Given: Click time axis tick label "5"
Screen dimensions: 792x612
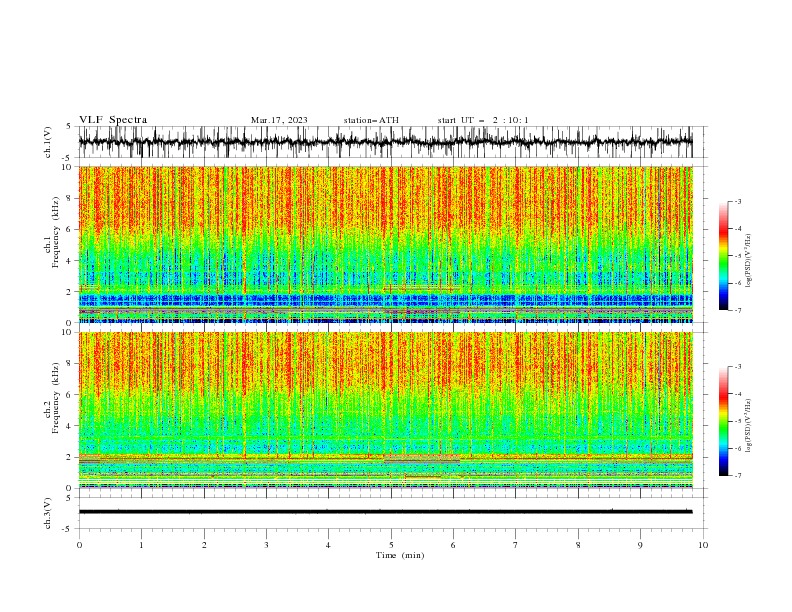Looking at the screenshot, I should (391, 545).
